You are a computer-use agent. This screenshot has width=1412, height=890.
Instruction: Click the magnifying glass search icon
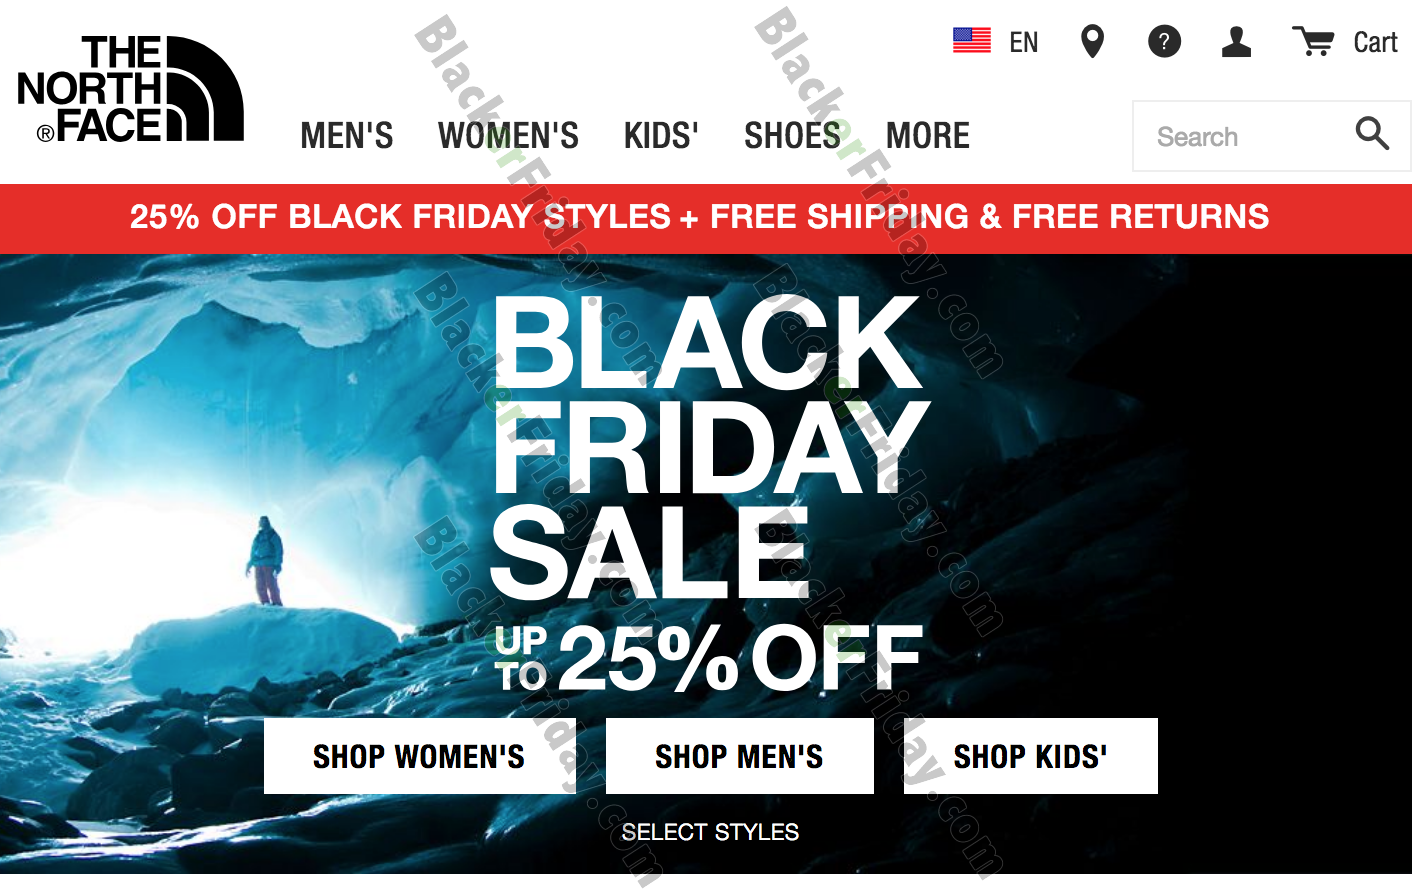click(1372, 133)
